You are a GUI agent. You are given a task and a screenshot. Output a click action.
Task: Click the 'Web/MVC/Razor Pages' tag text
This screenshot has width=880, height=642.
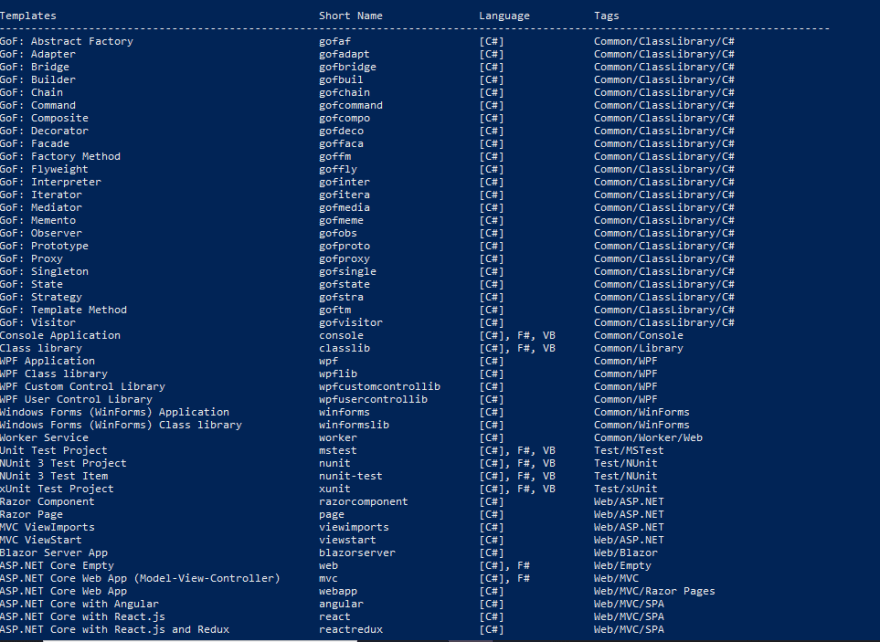655,591
